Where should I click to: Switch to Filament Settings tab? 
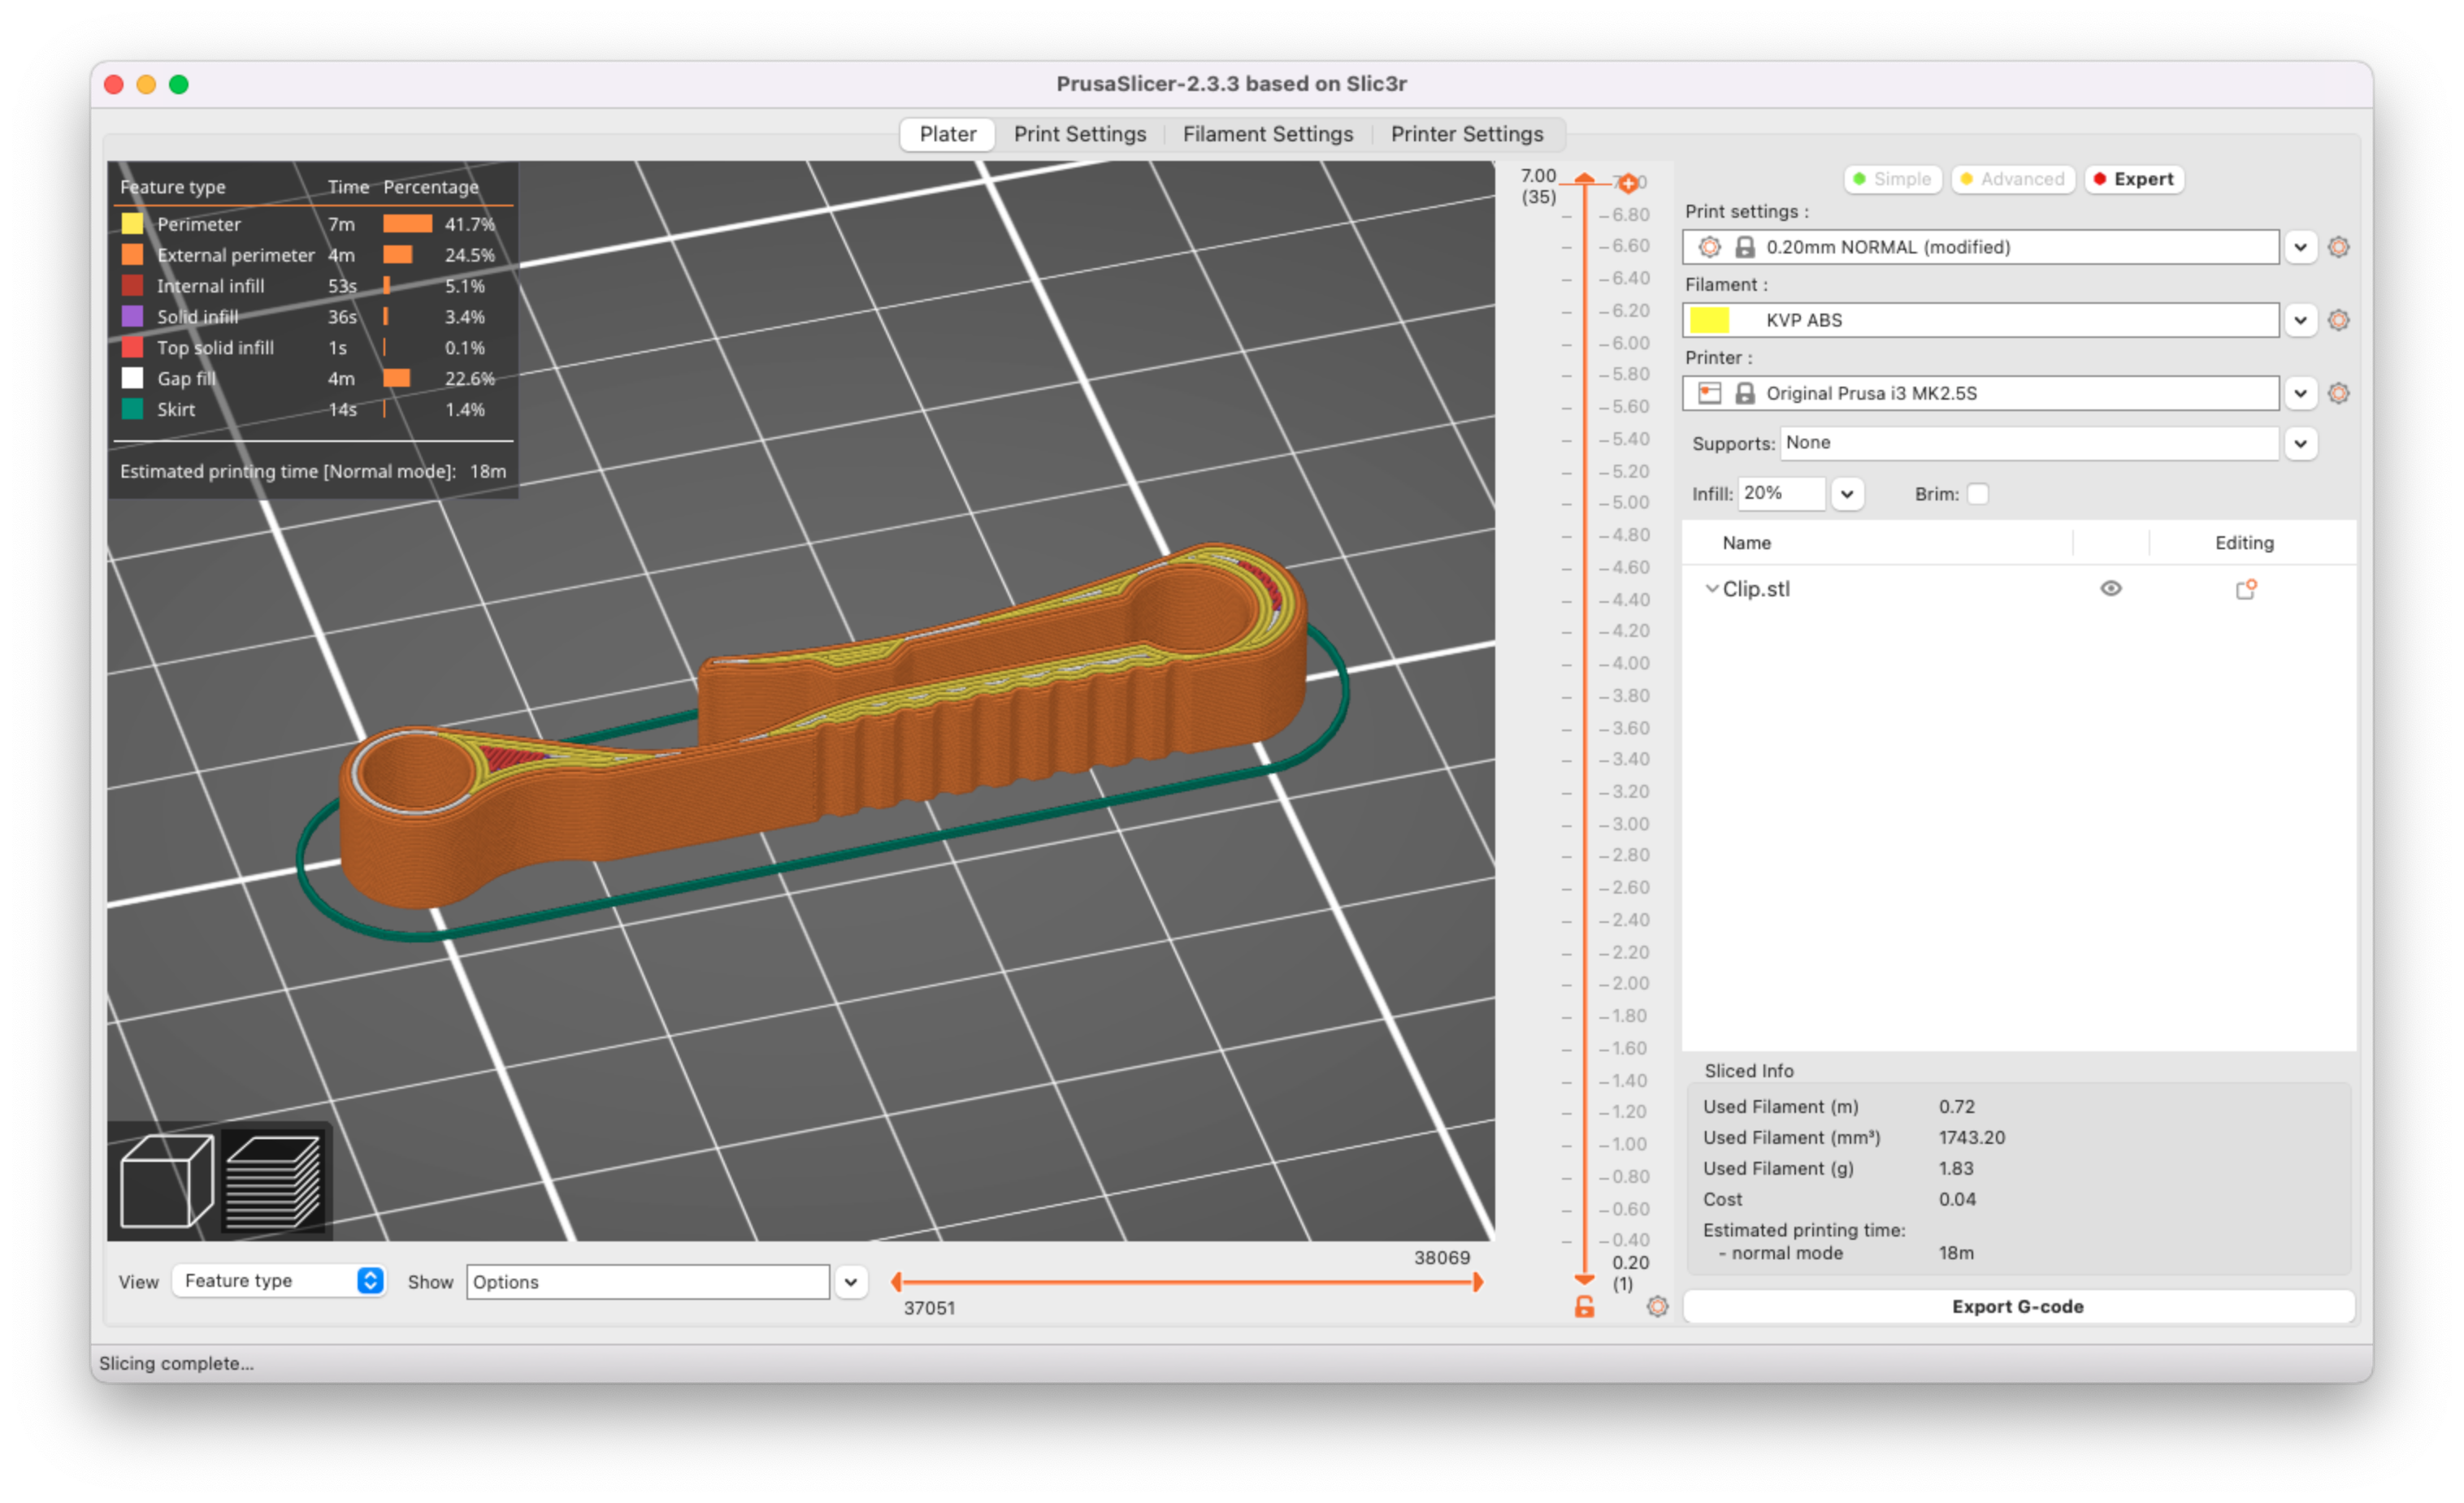coord(1267,134)
